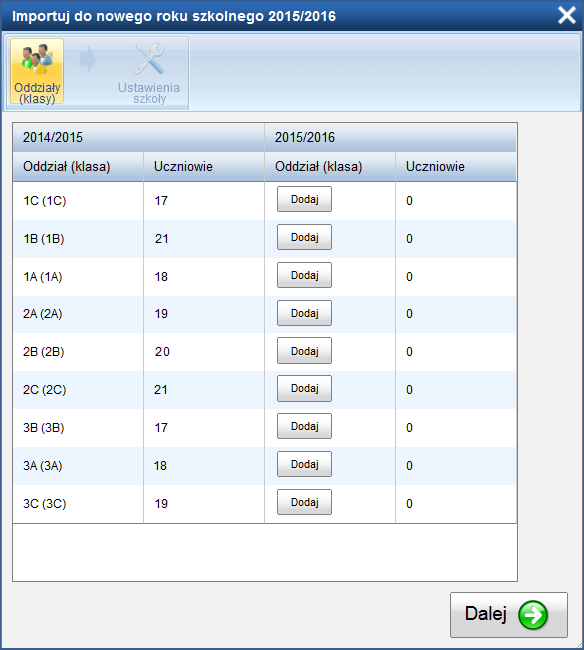
Task: Click the green arrow on Dalej
Action: point(533,615)
